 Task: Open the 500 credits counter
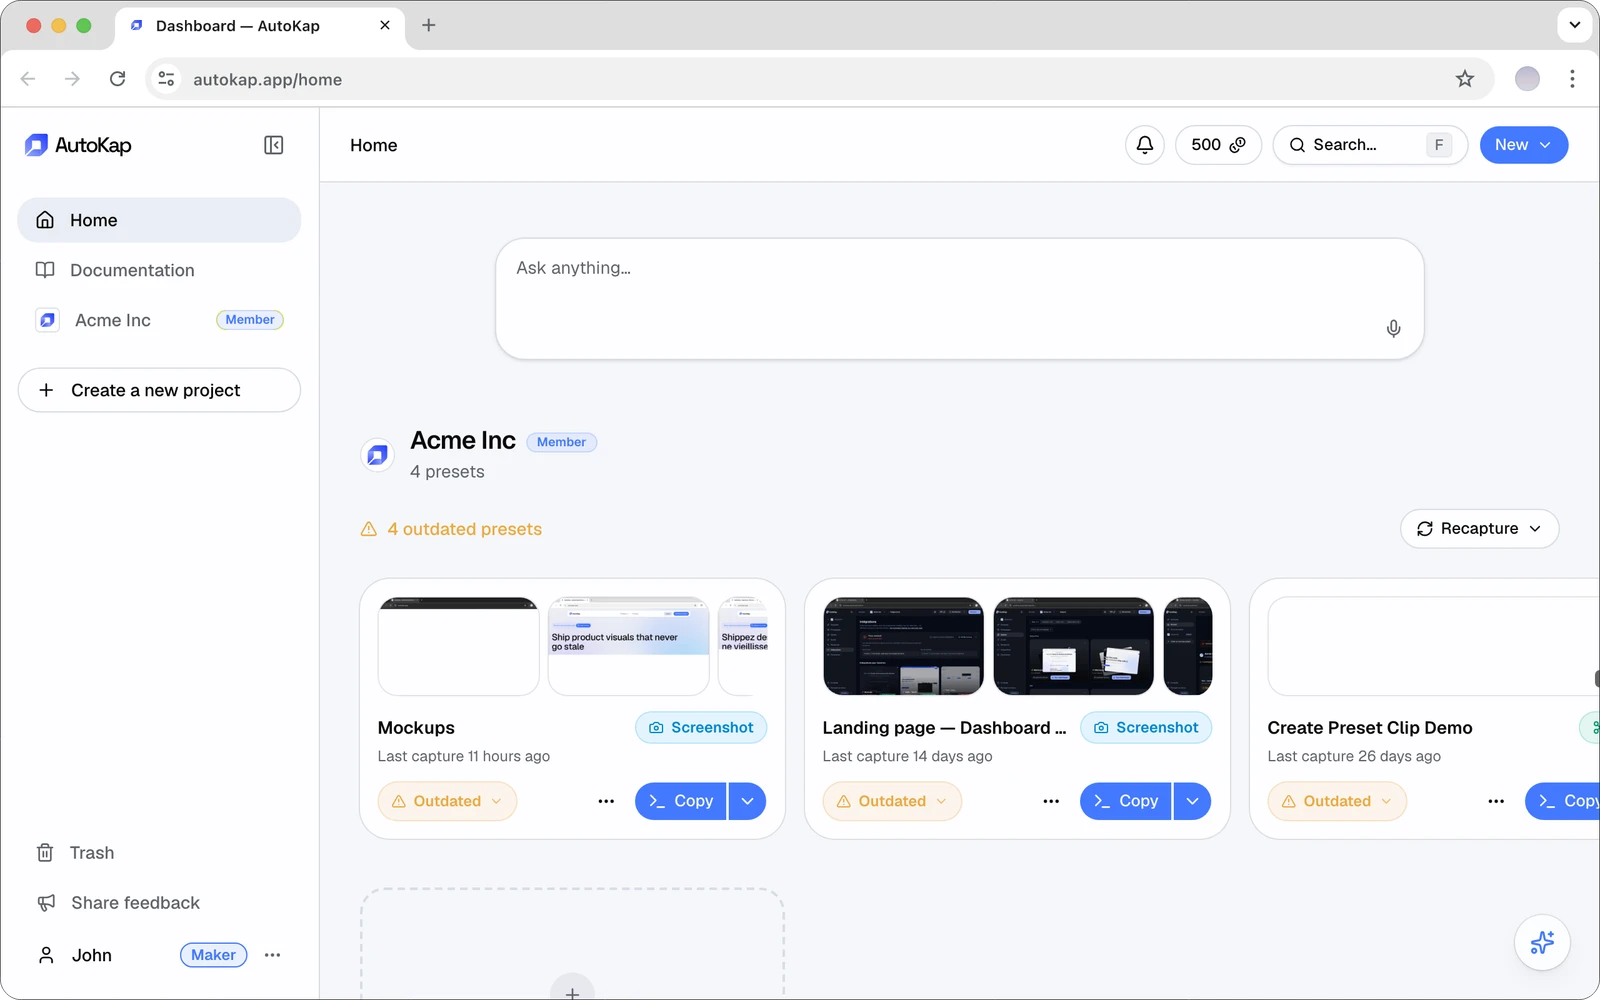[1218, 145]
